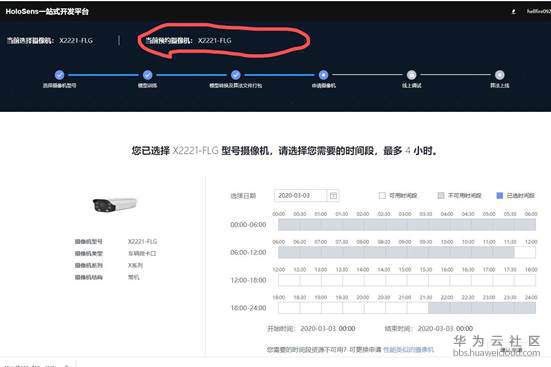The width and height of the screenshot is (551, 367).
Task: Click the 06:00-12:00 row label
Action: click(248, 252)
